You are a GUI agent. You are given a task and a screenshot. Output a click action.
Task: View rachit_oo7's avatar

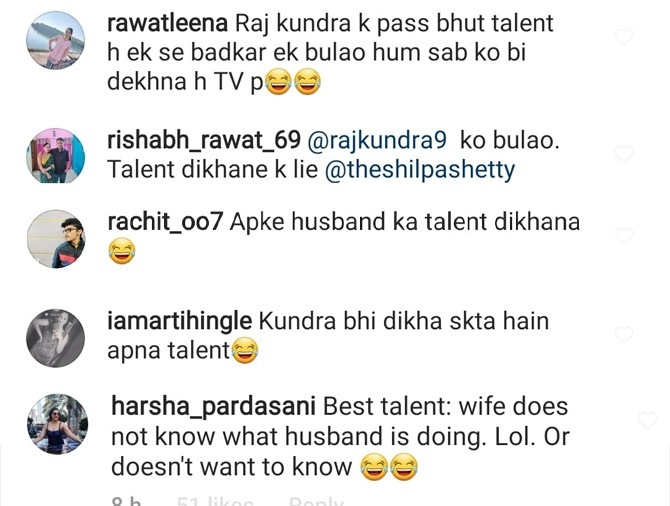tap(56, 239)
